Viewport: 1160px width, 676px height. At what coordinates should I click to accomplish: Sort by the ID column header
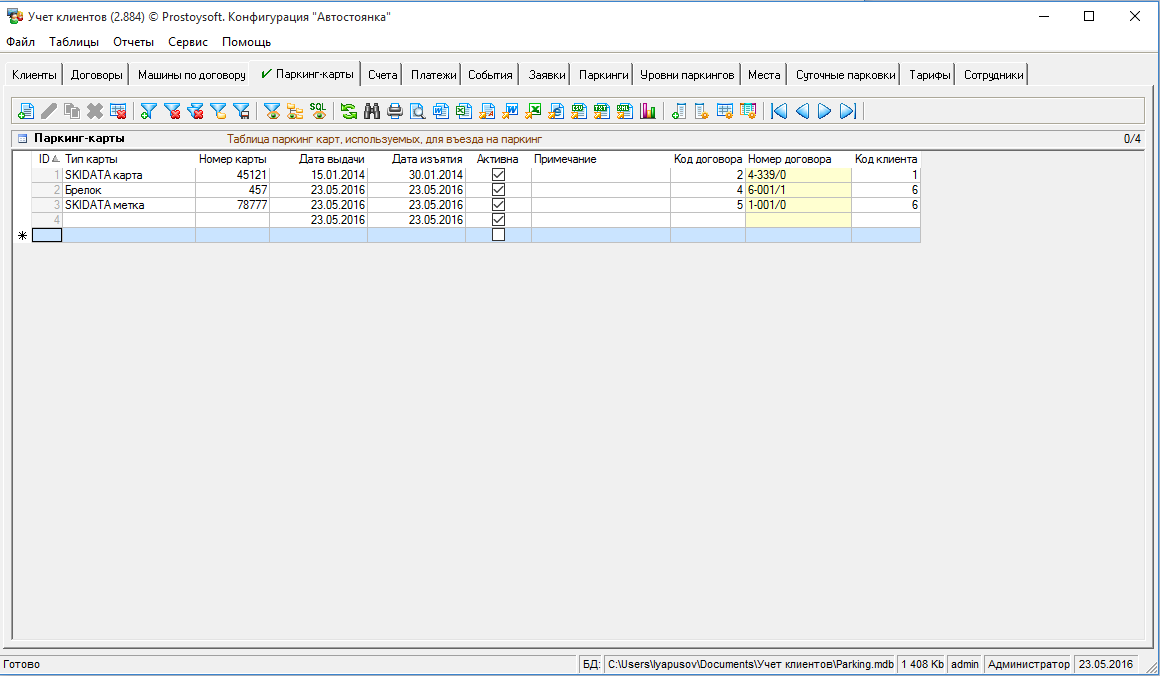pyautogui.click(x=46, y=159)
